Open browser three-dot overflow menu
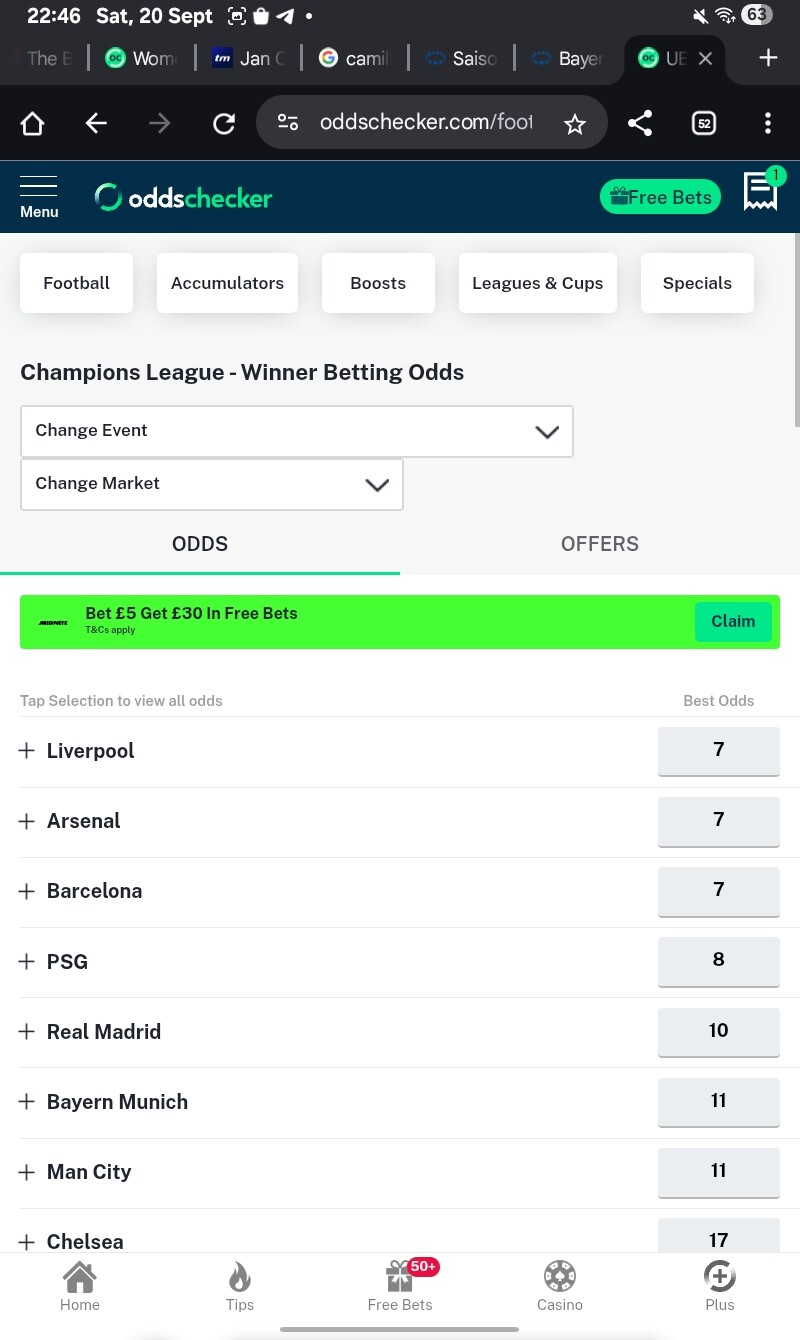 (768, 123)
